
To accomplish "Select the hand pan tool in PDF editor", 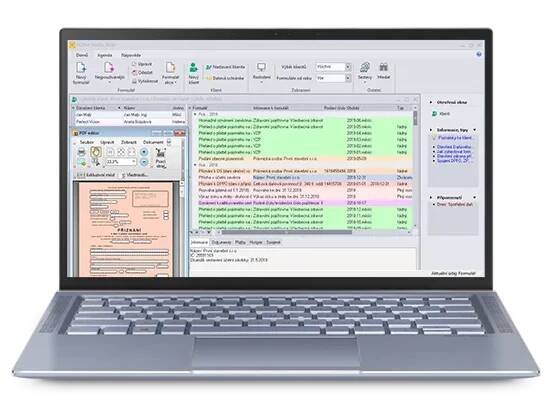I will click(96, 152).
